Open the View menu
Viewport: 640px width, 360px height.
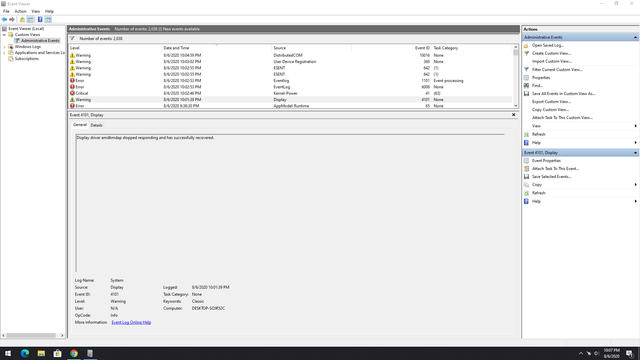(36, 11)
